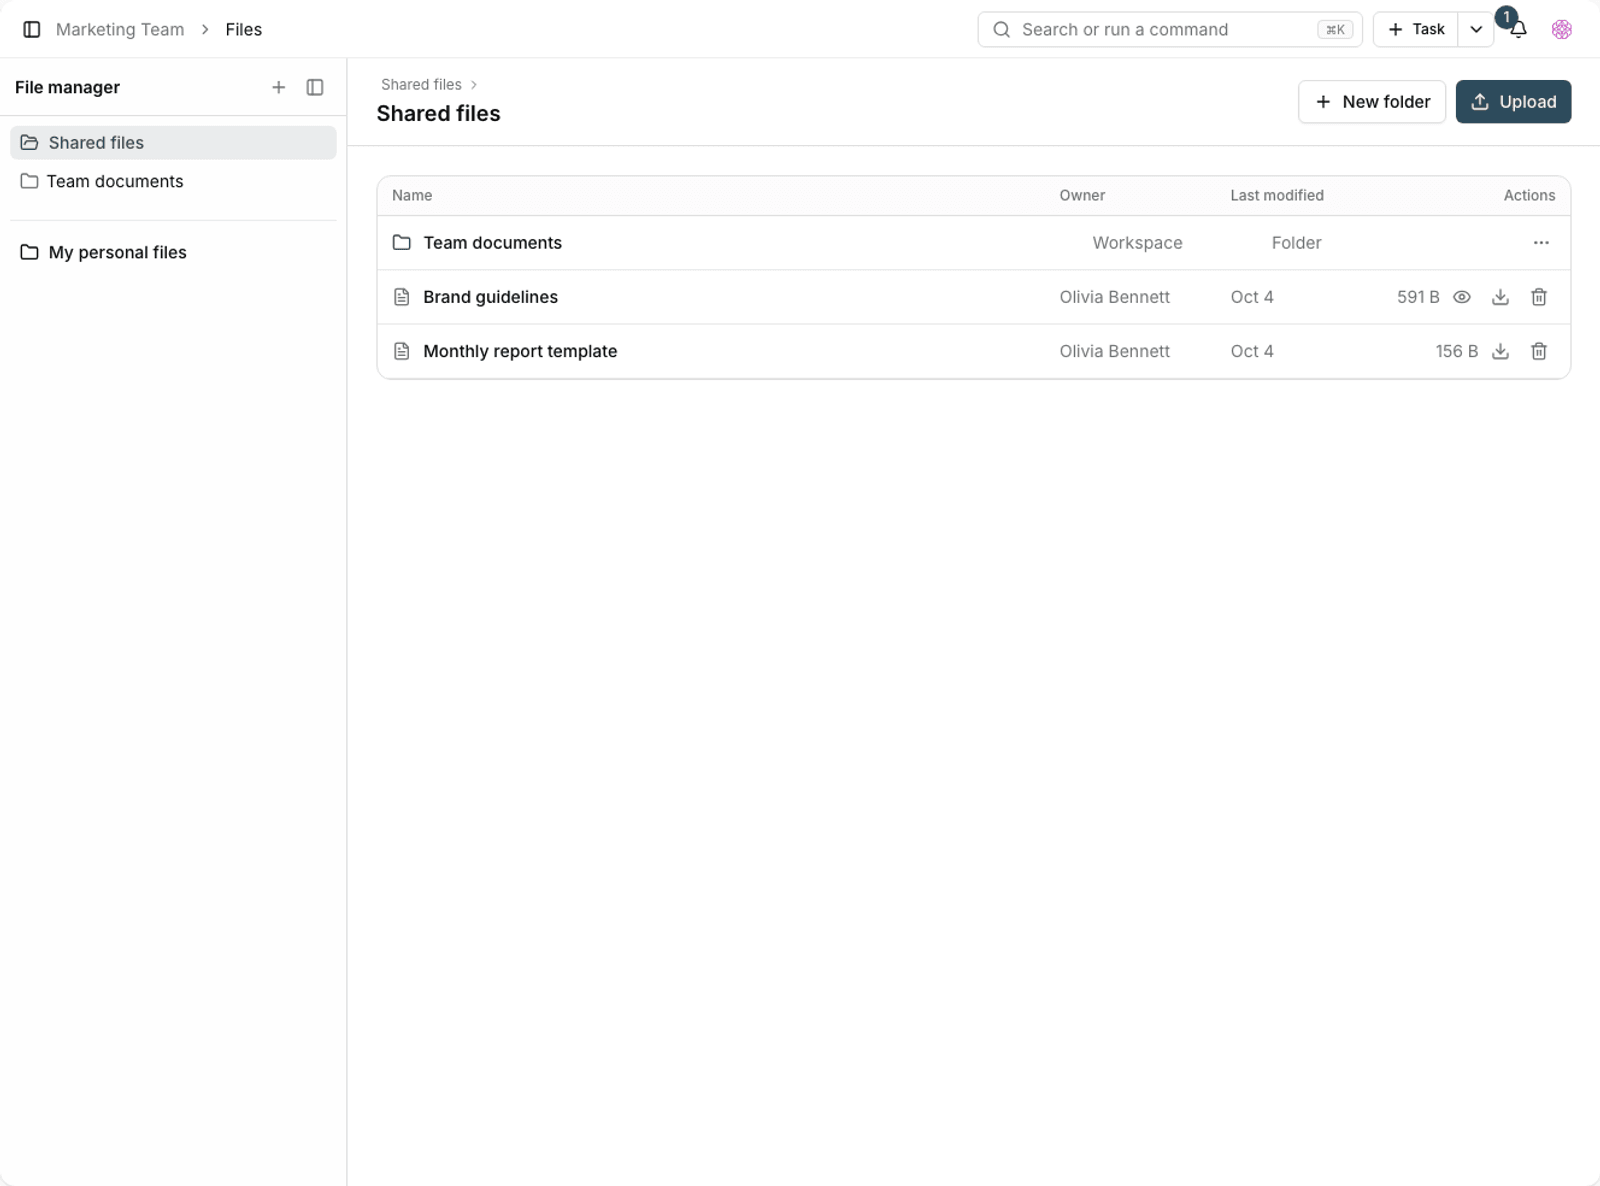
Task: Open the notifications bell
Action: [1518, 30]
